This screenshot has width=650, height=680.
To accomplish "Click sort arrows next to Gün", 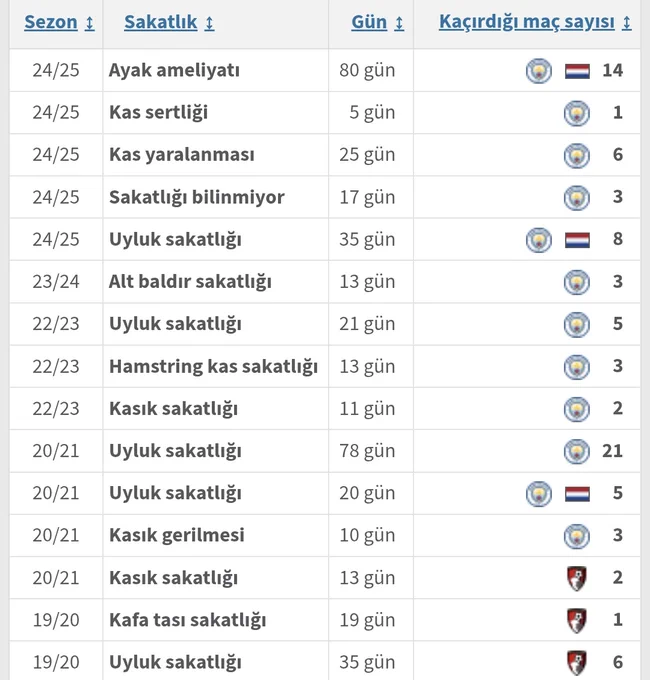I will pyautogui.click(x=399, y=23).
